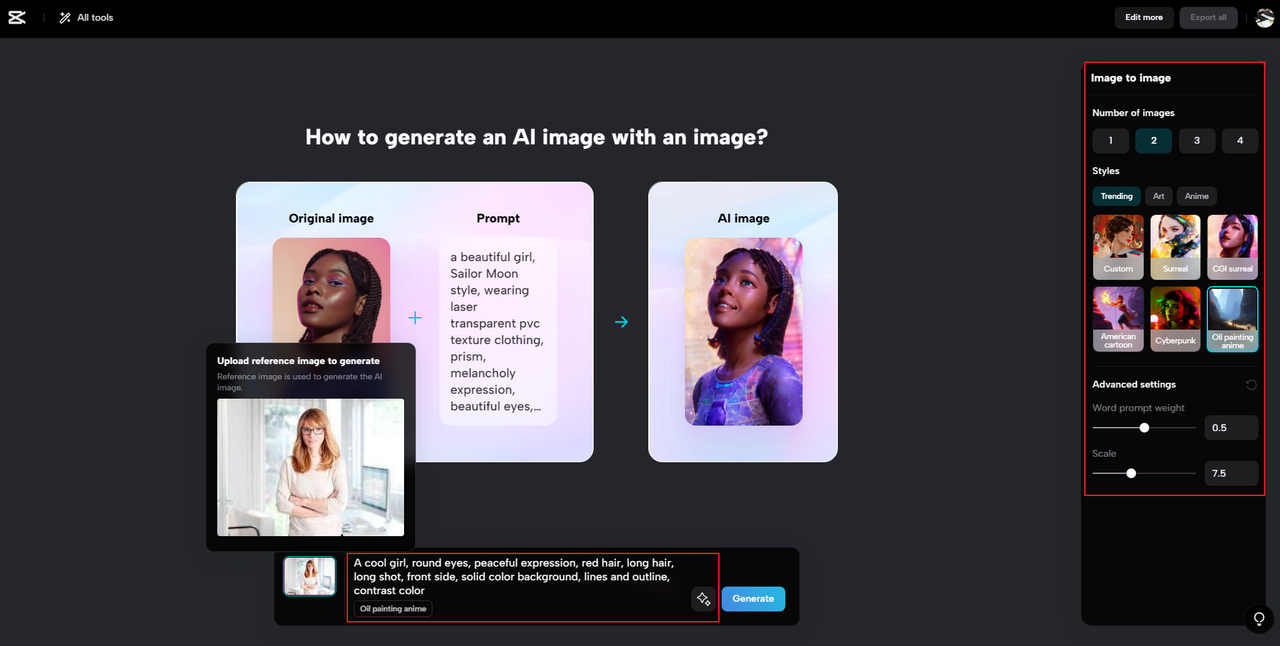This screenshot has width=1280, height=646.
Task: Select the Oil painting anime style thumbnail
Action: [1232, 319]
